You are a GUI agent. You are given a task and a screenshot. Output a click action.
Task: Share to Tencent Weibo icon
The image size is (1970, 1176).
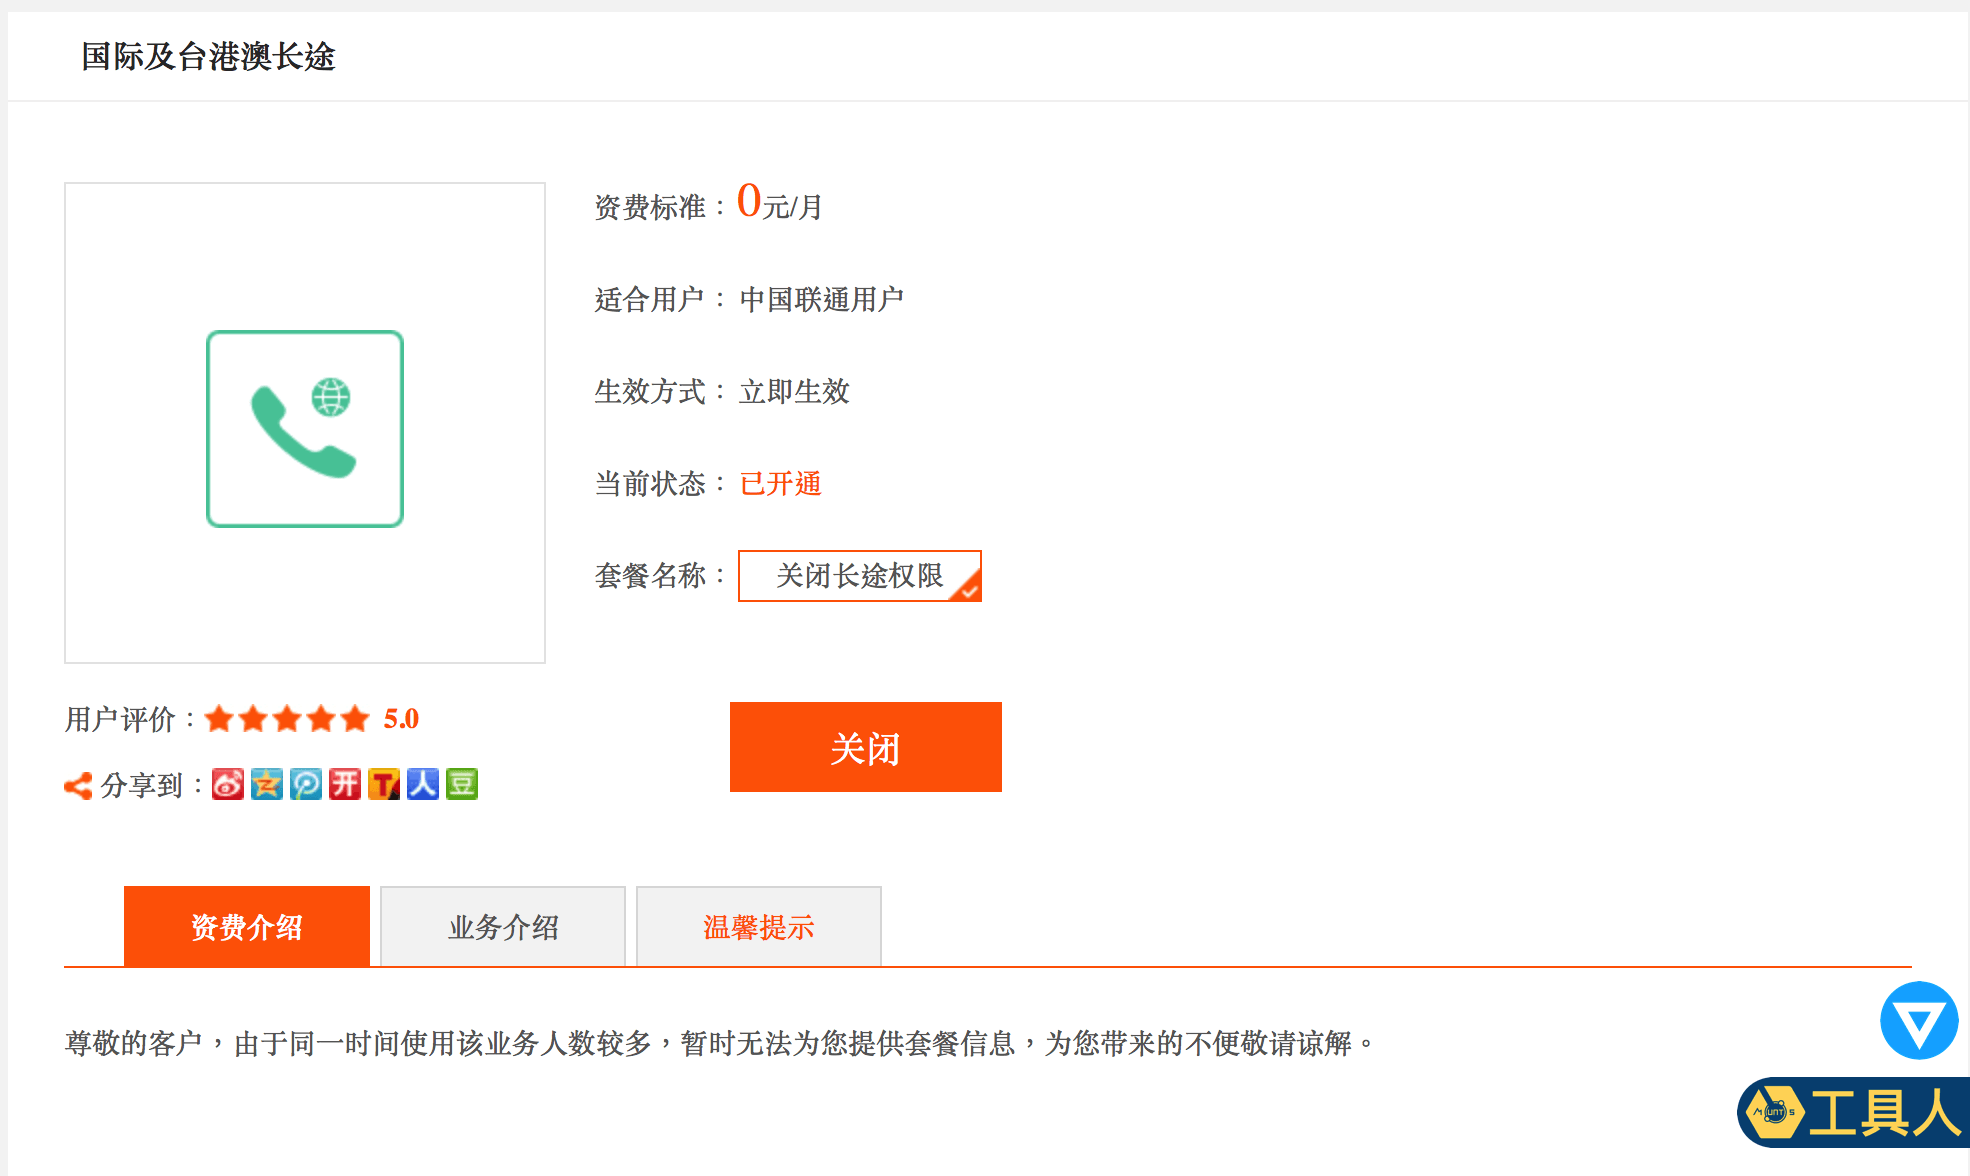tap(306, 784)
